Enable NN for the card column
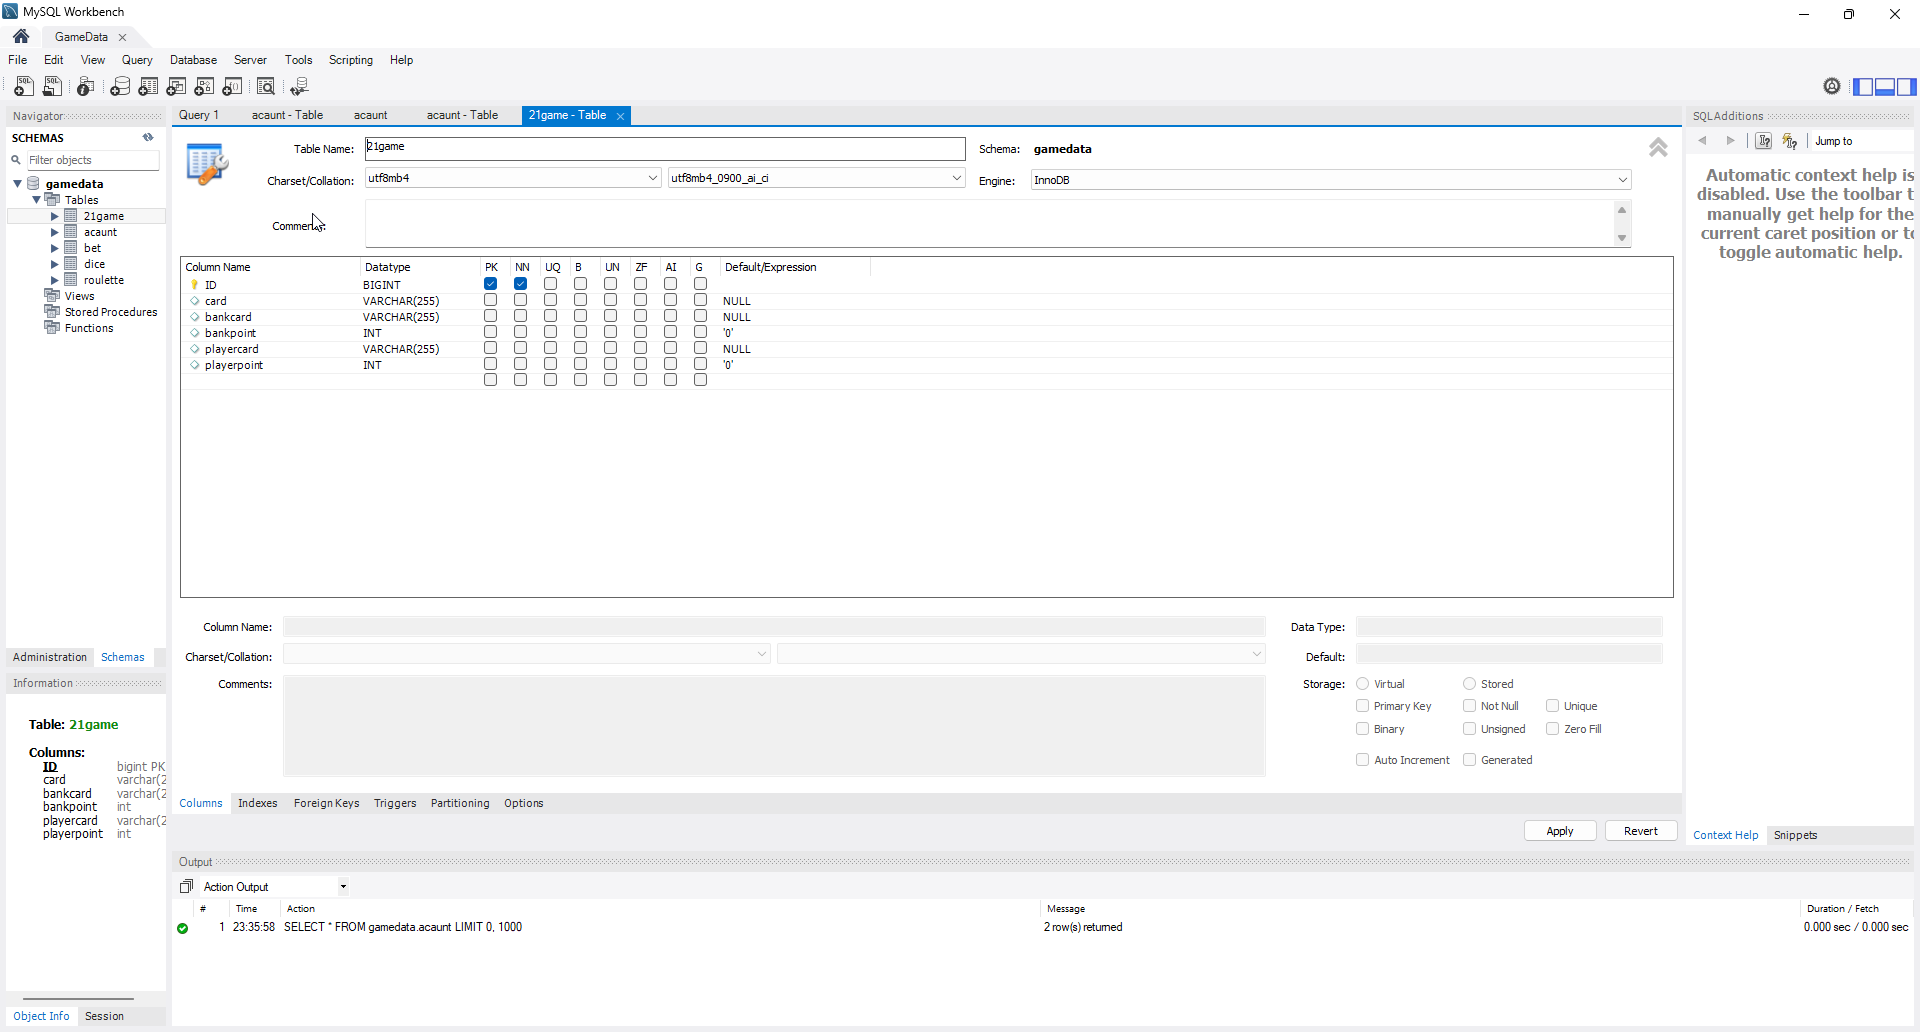This screenshot has width=1920, height=1032. point(520,300)
